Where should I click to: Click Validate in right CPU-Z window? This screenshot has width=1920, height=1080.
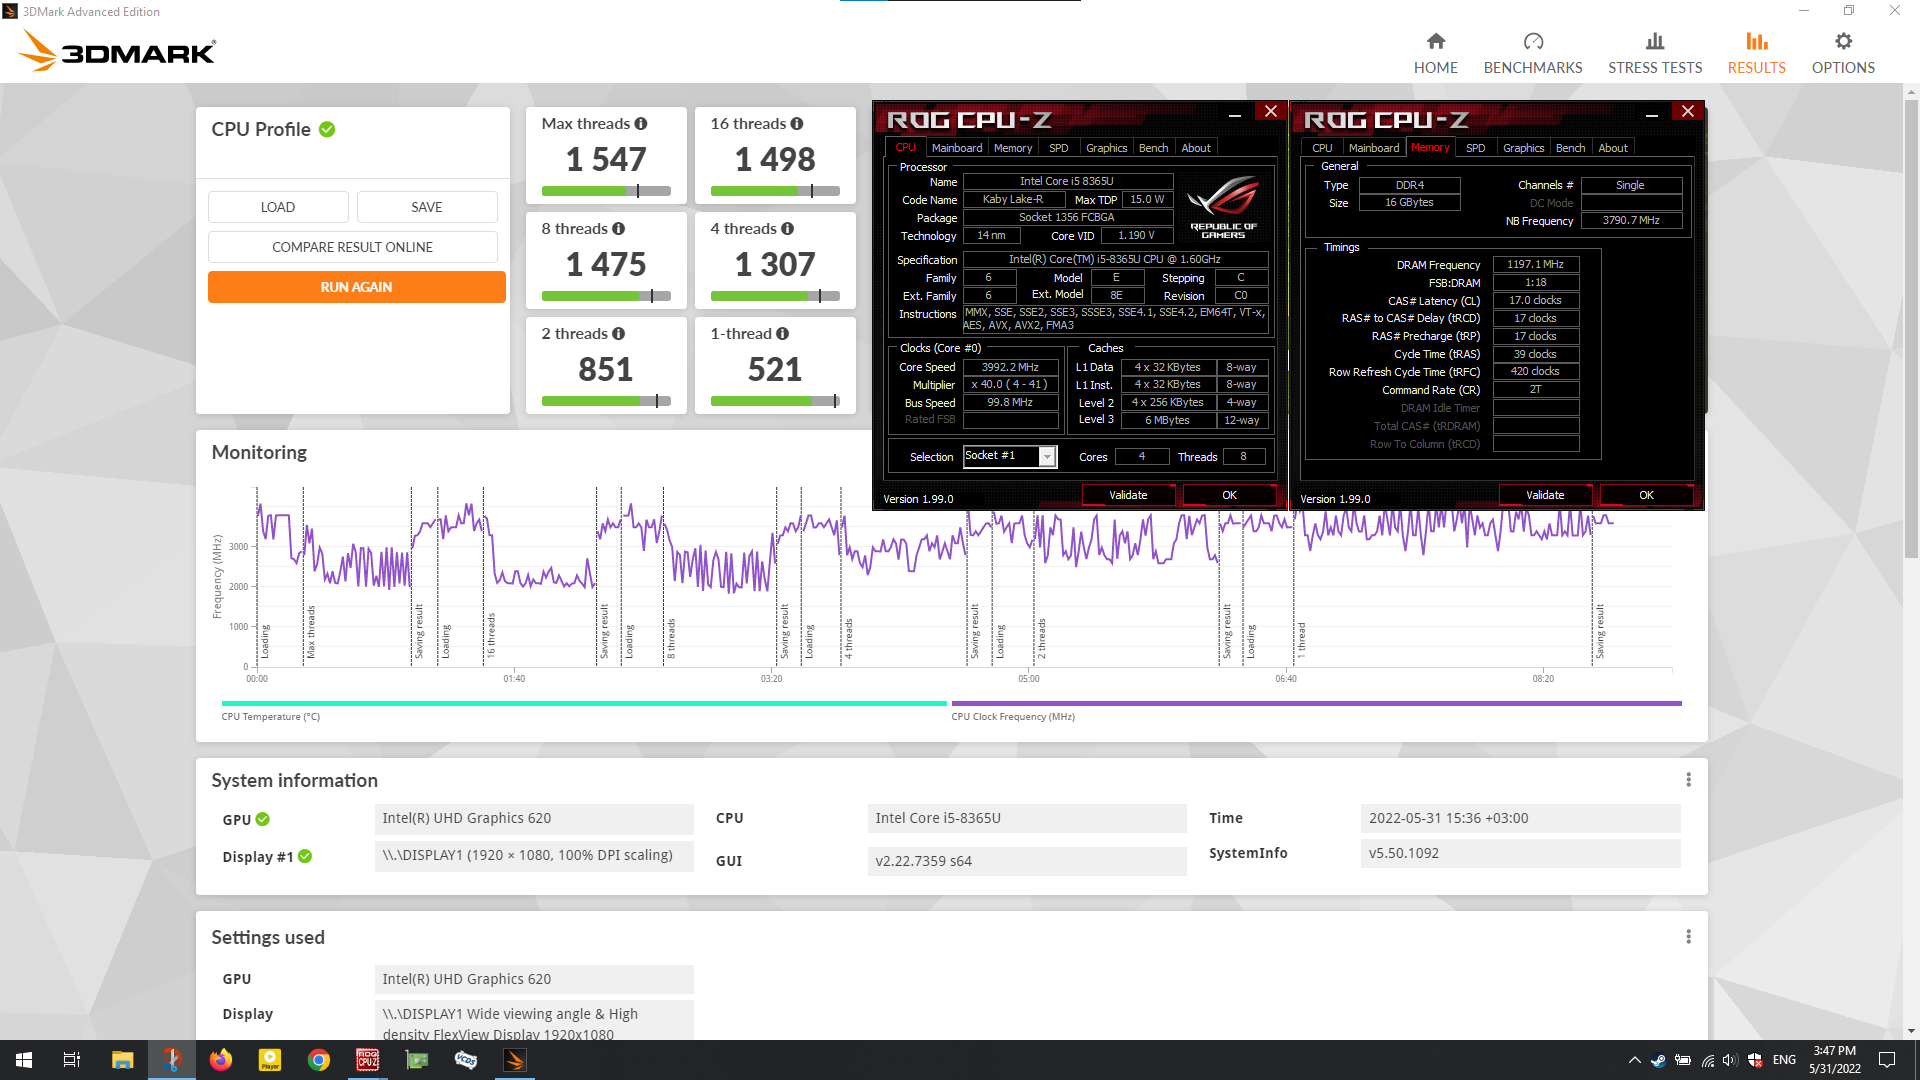[1545, 495]
